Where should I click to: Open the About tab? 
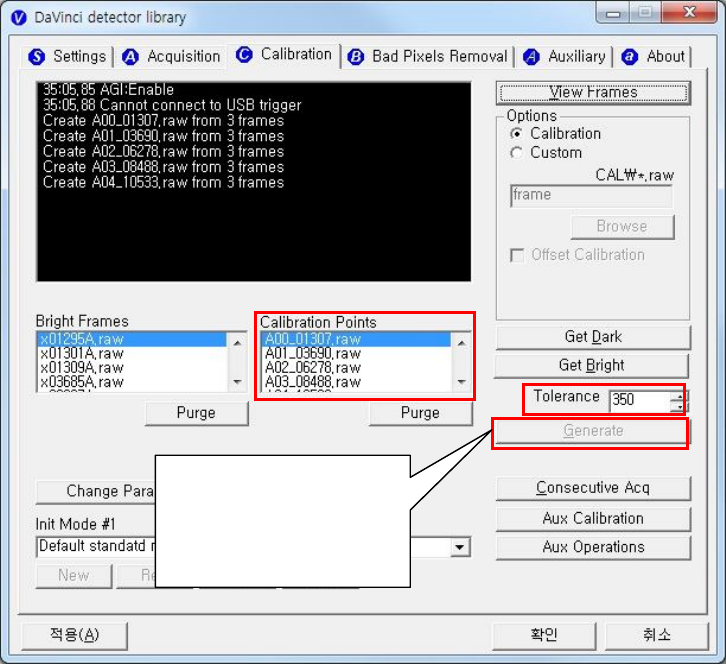point(653,56)
